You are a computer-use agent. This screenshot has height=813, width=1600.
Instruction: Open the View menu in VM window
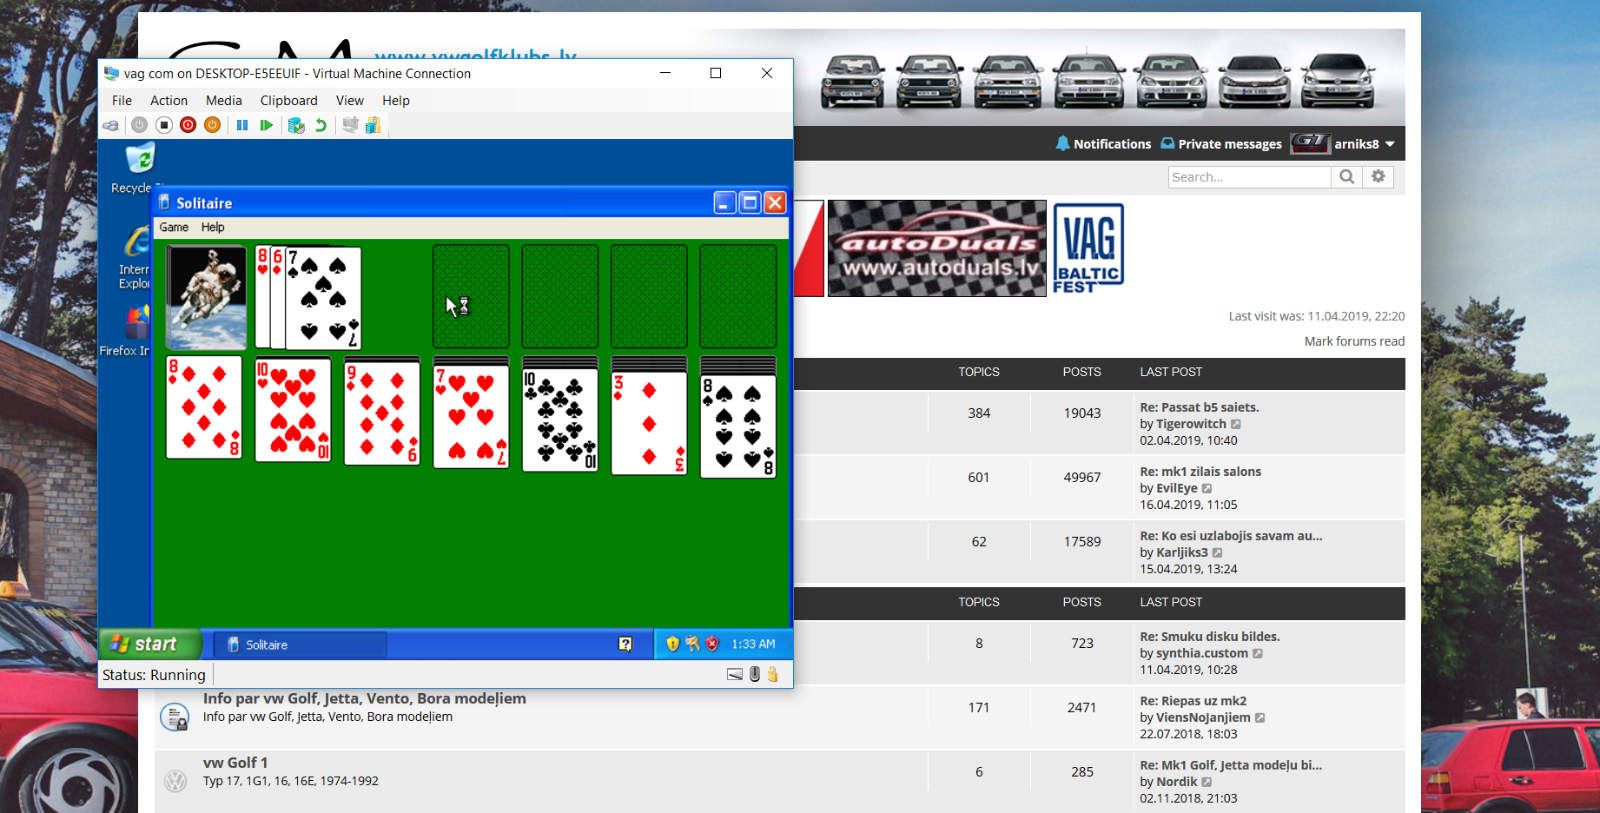coord(350,100)
